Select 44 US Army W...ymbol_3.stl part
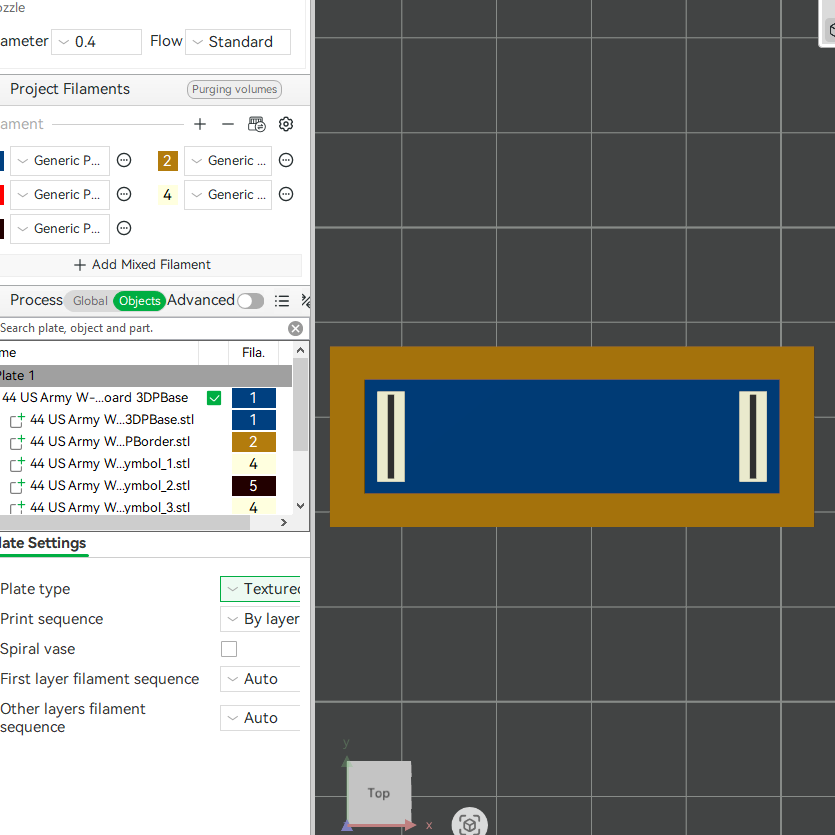The image size is (835, 835). 110,507
